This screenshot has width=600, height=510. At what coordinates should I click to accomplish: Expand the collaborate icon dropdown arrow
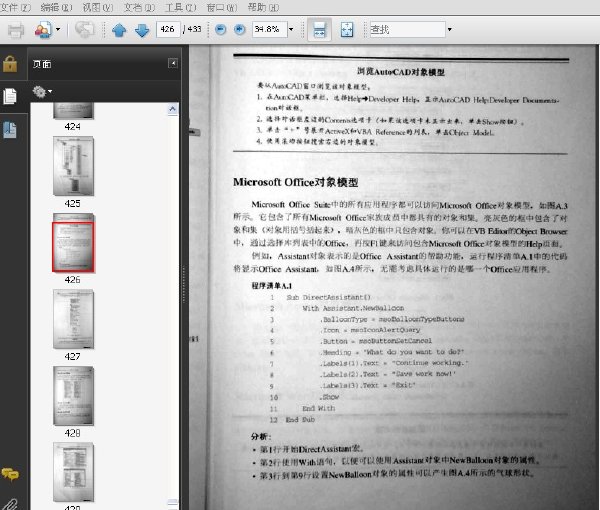point(58,29)
